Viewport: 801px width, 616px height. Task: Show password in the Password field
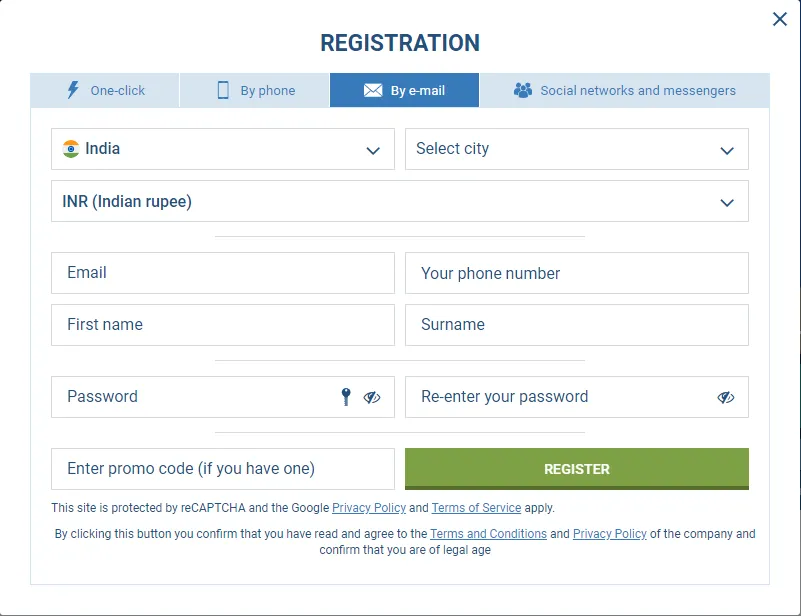(x=372, y=397)
